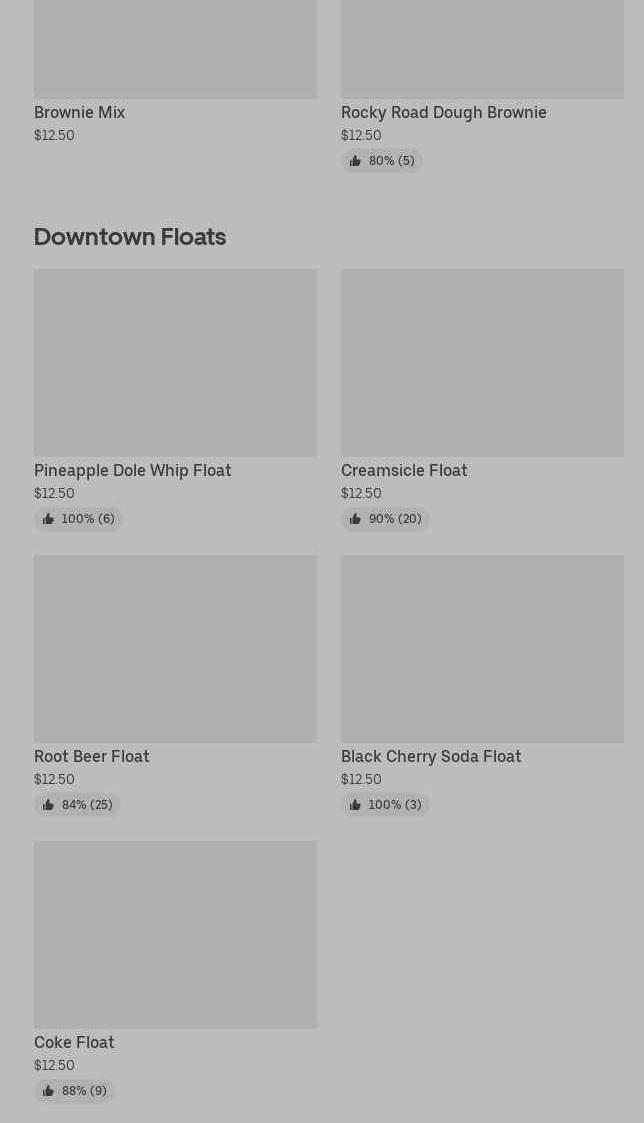The width and height of the screenshot is (644, 1123).
Task: Click thumbs-up icon under Pineapple Dole Whip Float
Action: click(48, 519)
